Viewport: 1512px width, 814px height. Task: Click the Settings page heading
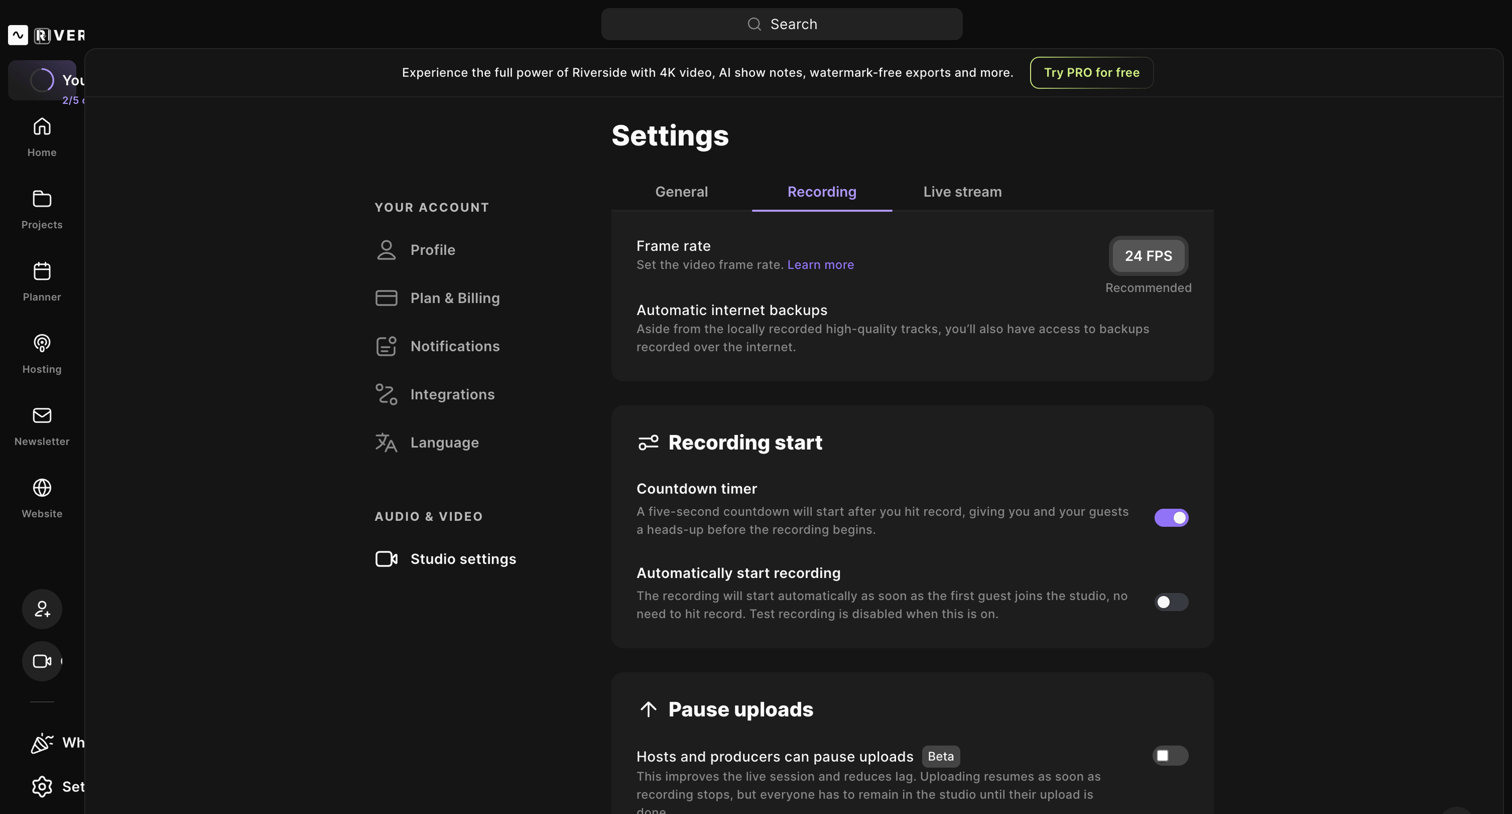[x=670, y=136]
